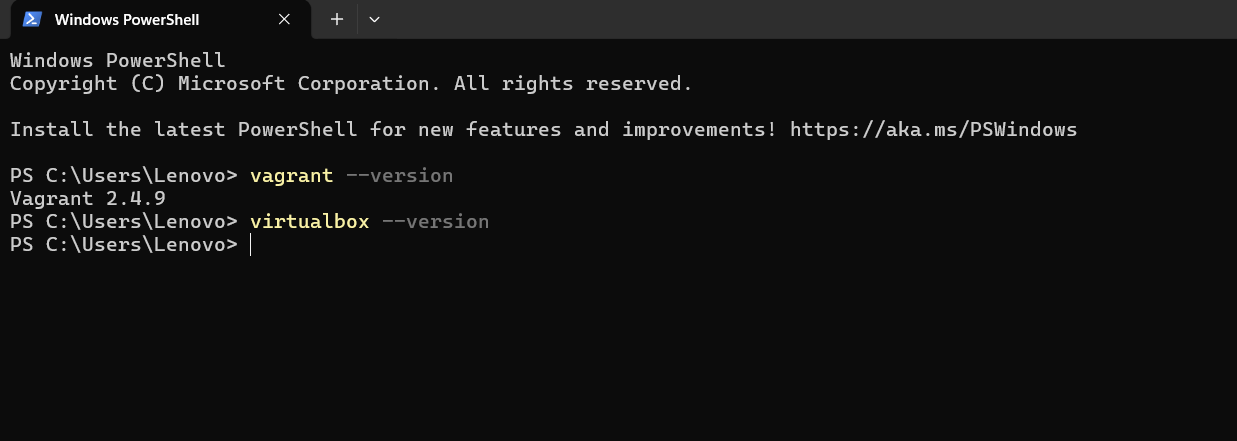Click 'Install the latest PowerShell' message text
Image resolution: width=1237 pixels, height=441 pixels.
tap(183, 129)
